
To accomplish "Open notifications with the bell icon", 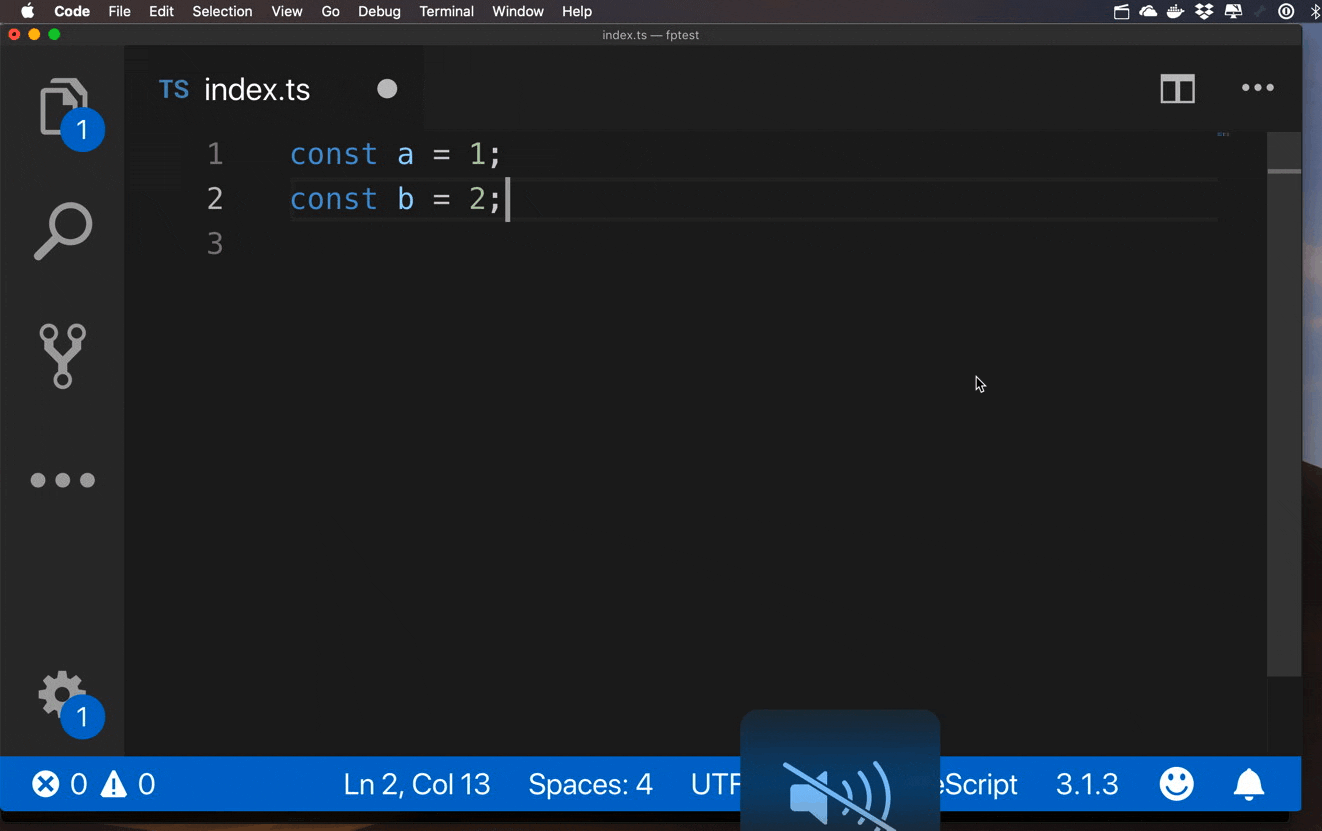I will tap(1249, 784).
